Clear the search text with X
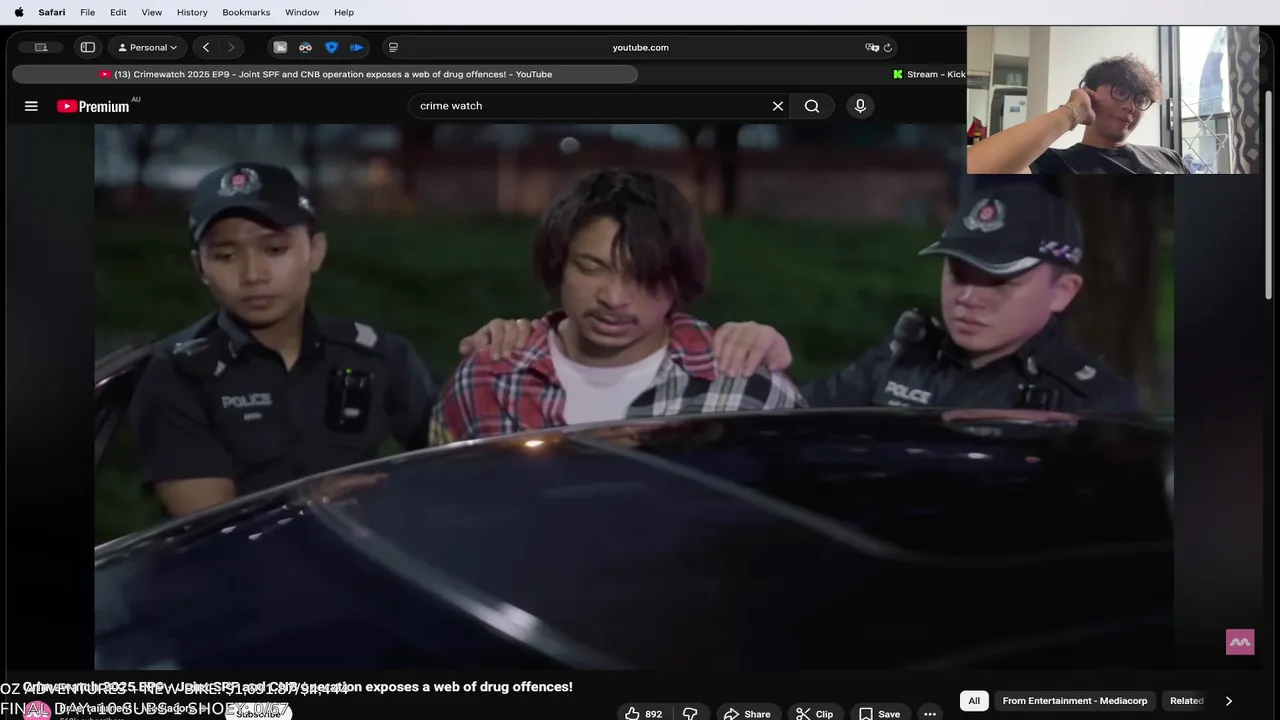1280x720 pixels. (x=777, y=106)
